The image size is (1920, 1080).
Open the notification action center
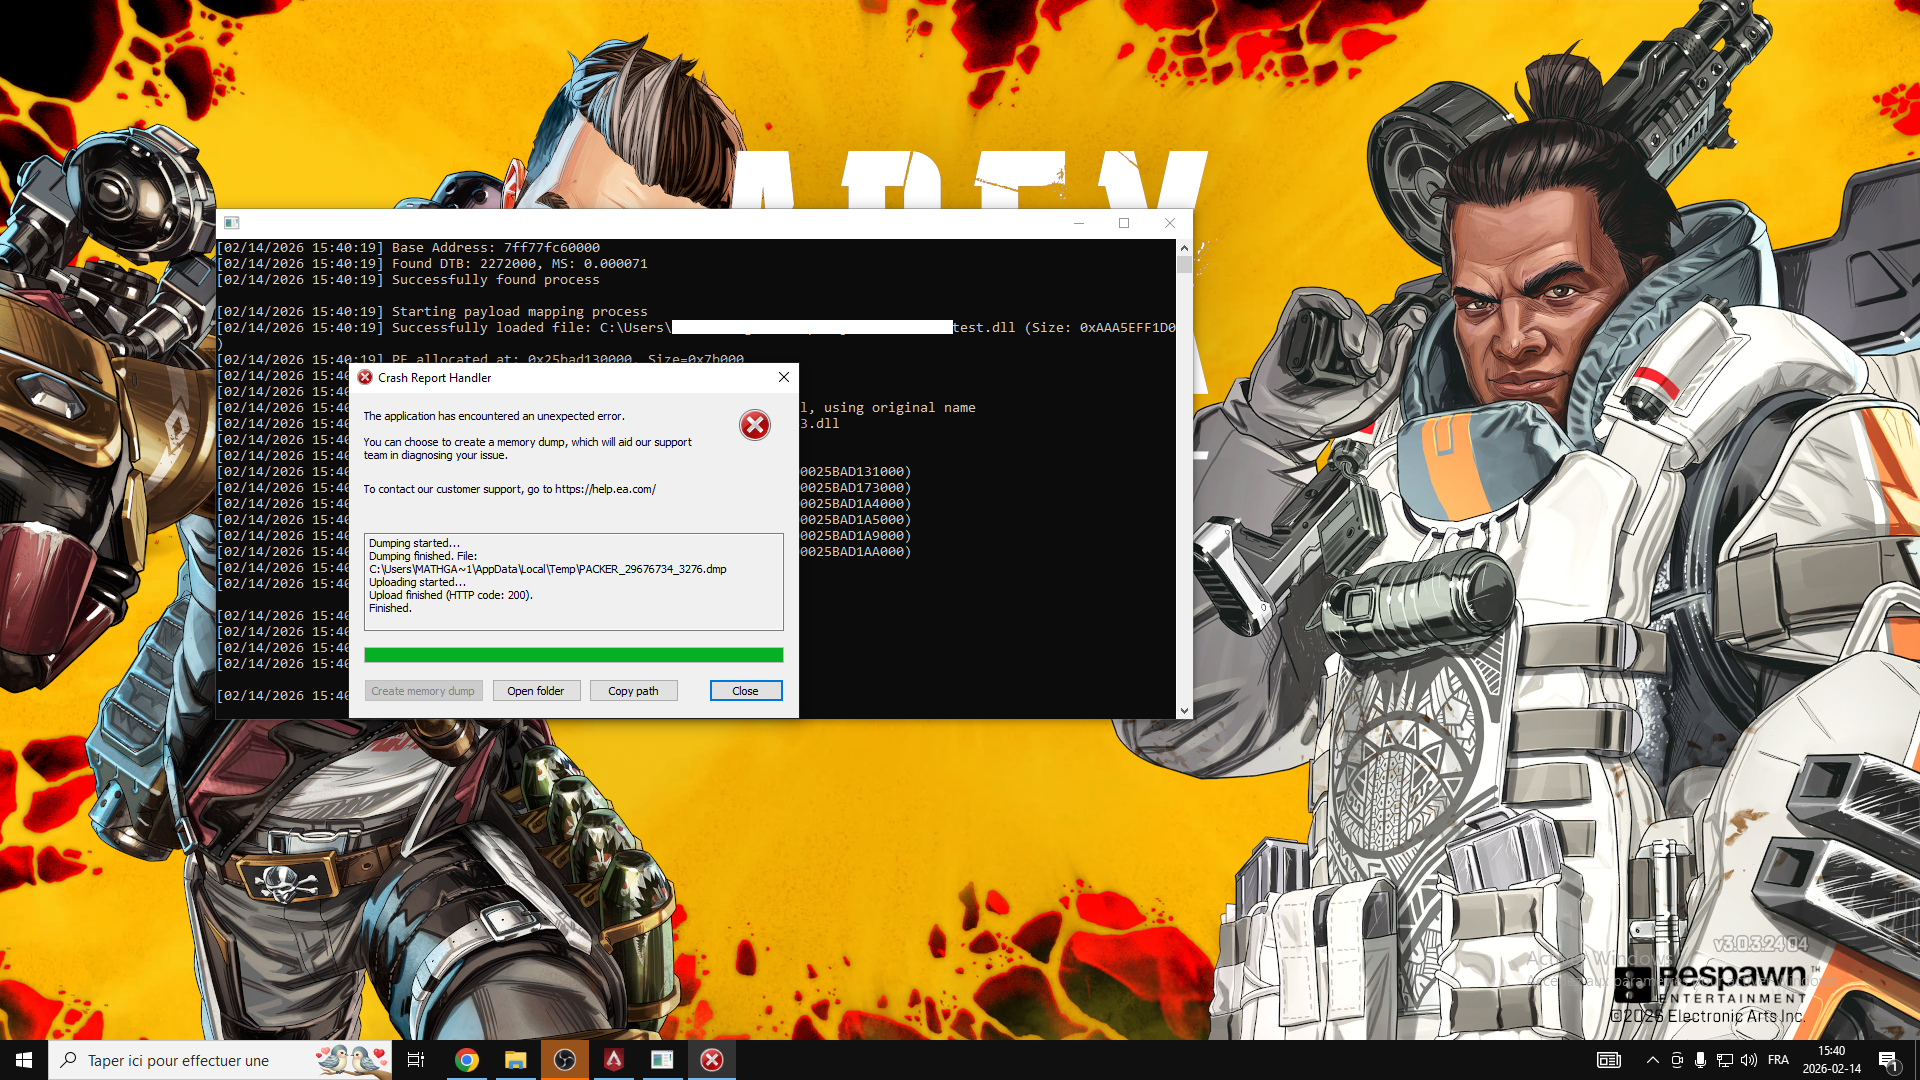(x=1888, y=1060)
